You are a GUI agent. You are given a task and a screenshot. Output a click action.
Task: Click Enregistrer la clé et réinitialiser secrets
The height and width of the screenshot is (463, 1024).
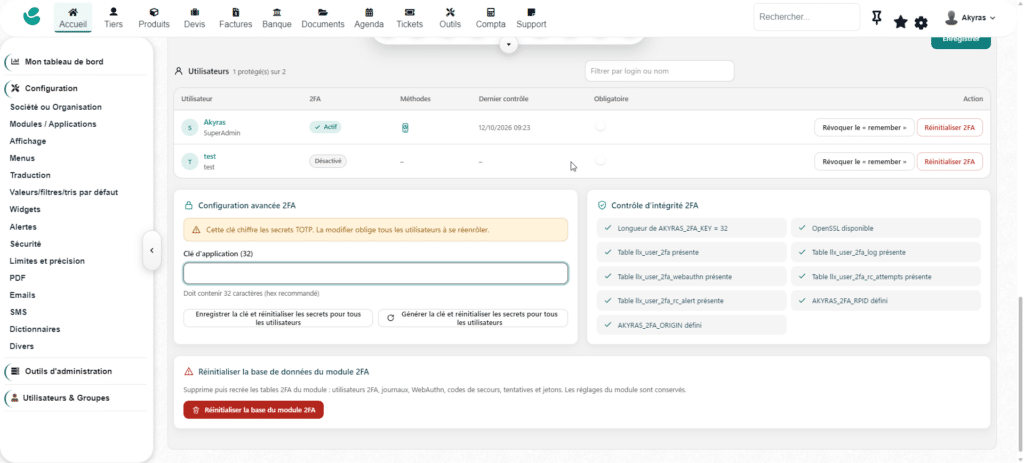point(278,318)
